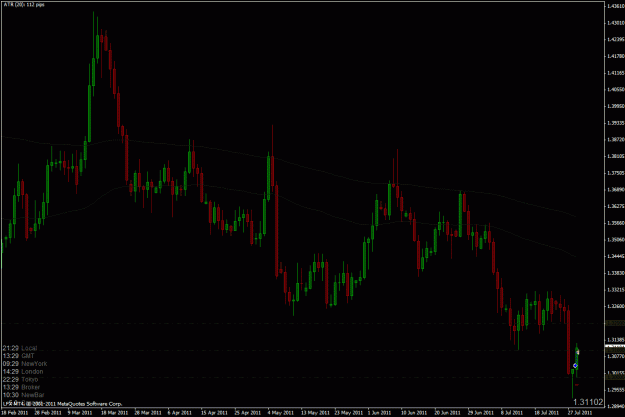Click the 1.40550 price scale label

tap(615, 90)
